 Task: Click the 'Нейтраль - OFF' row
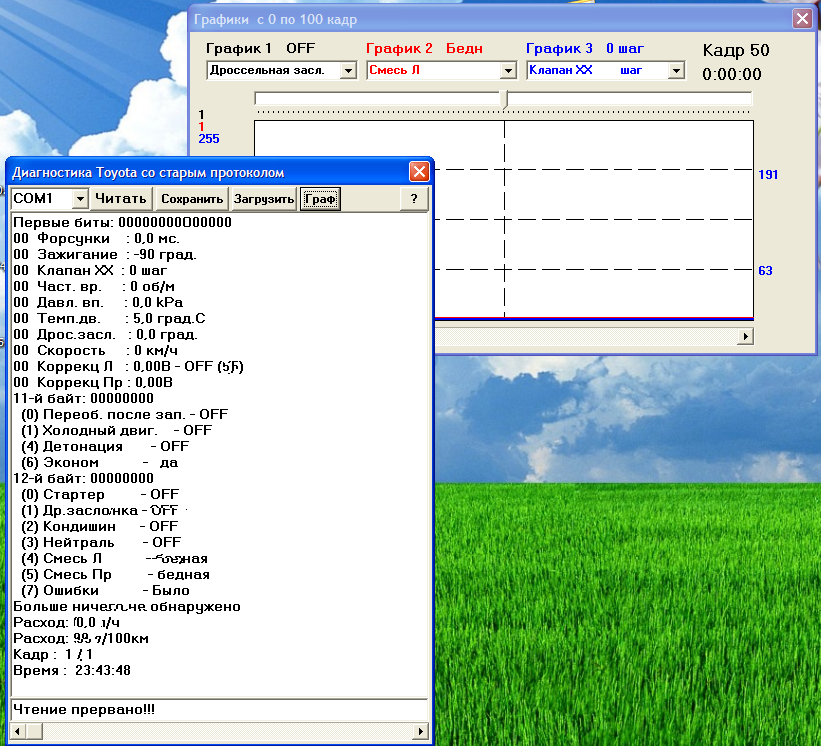[x=101, y=542]
